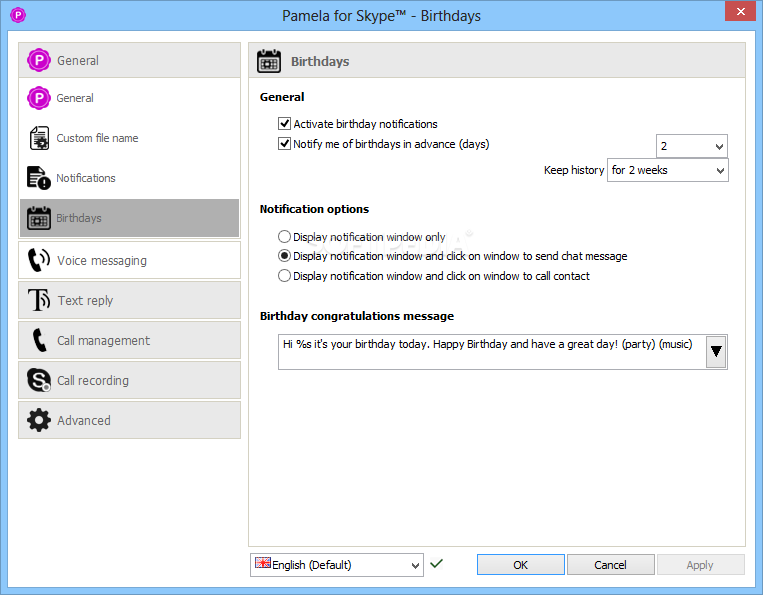Click the Custom file name document icon
This screenshot has width=763, height=595.
pos(39,138)
